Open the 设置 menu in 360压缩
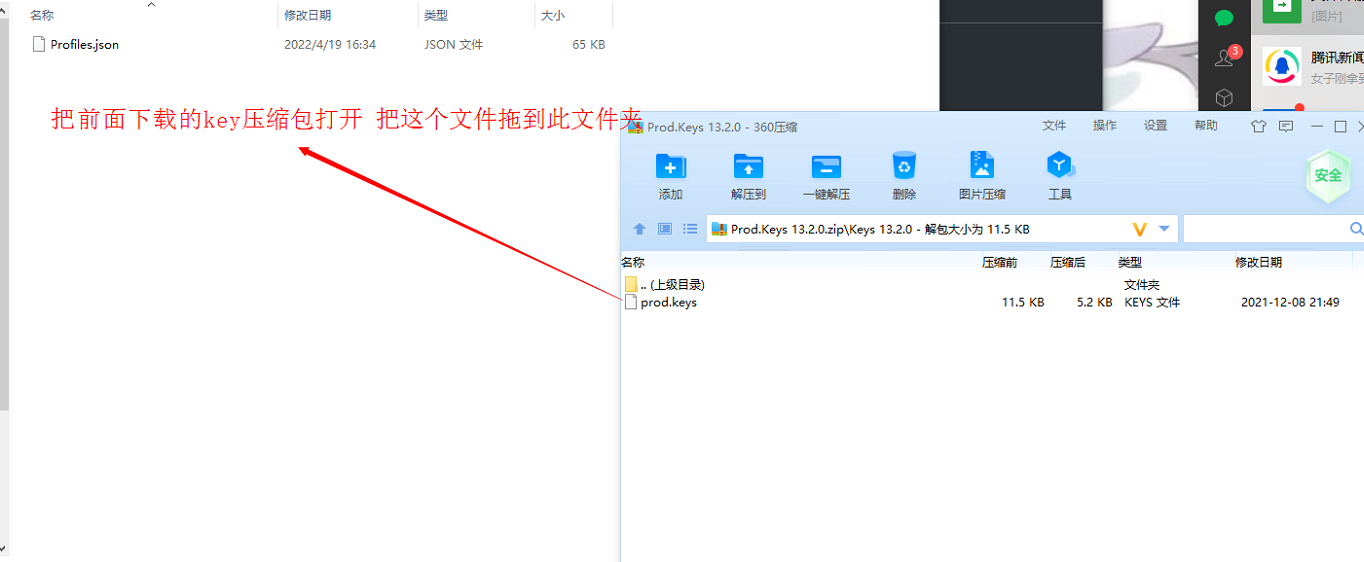 click(x=1155, y=126)
